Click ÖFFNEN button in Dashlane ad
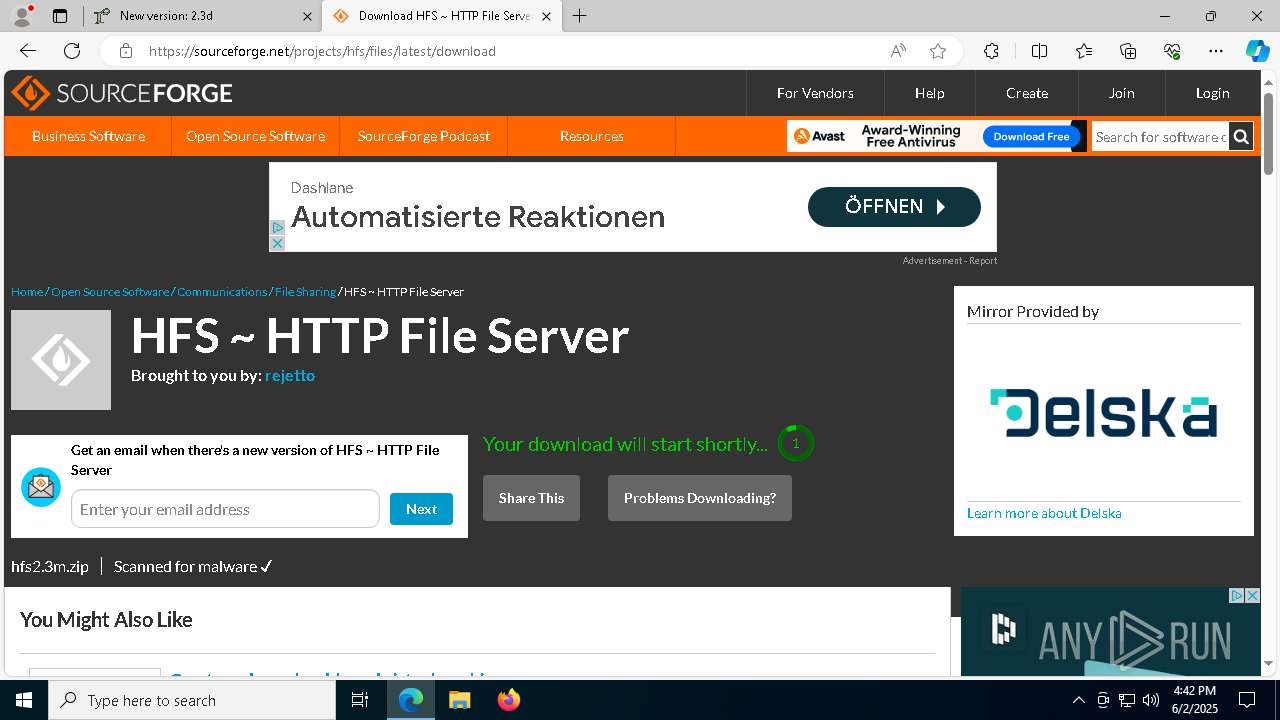Image resolution: width=1280 pixels, height=720 pixels. point(894,207)
